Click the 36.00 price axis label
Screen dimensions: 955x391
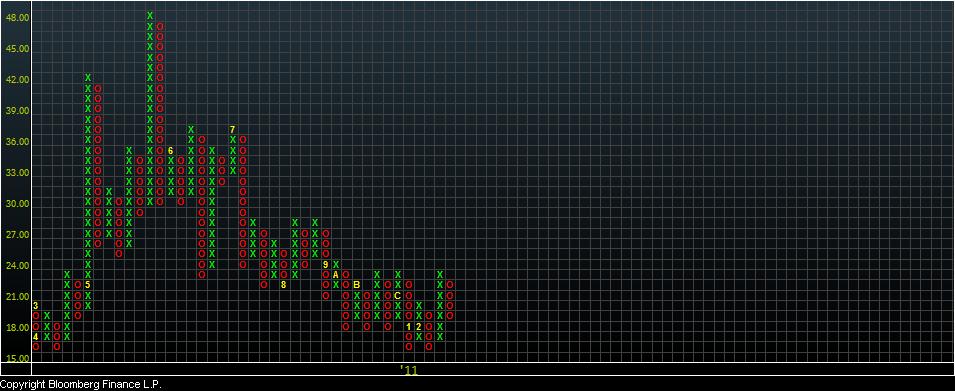point(16,142)
